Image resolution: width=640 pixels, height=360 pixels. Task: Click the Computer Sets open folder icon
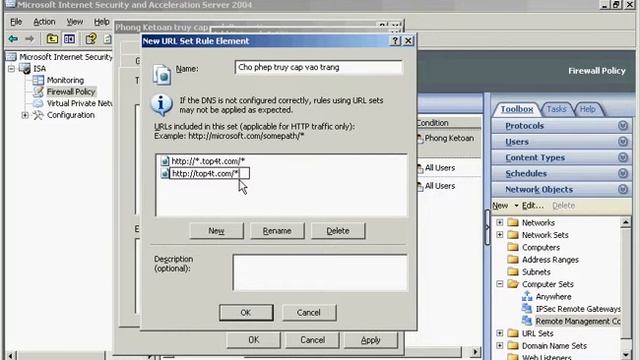tap(513, 284)
